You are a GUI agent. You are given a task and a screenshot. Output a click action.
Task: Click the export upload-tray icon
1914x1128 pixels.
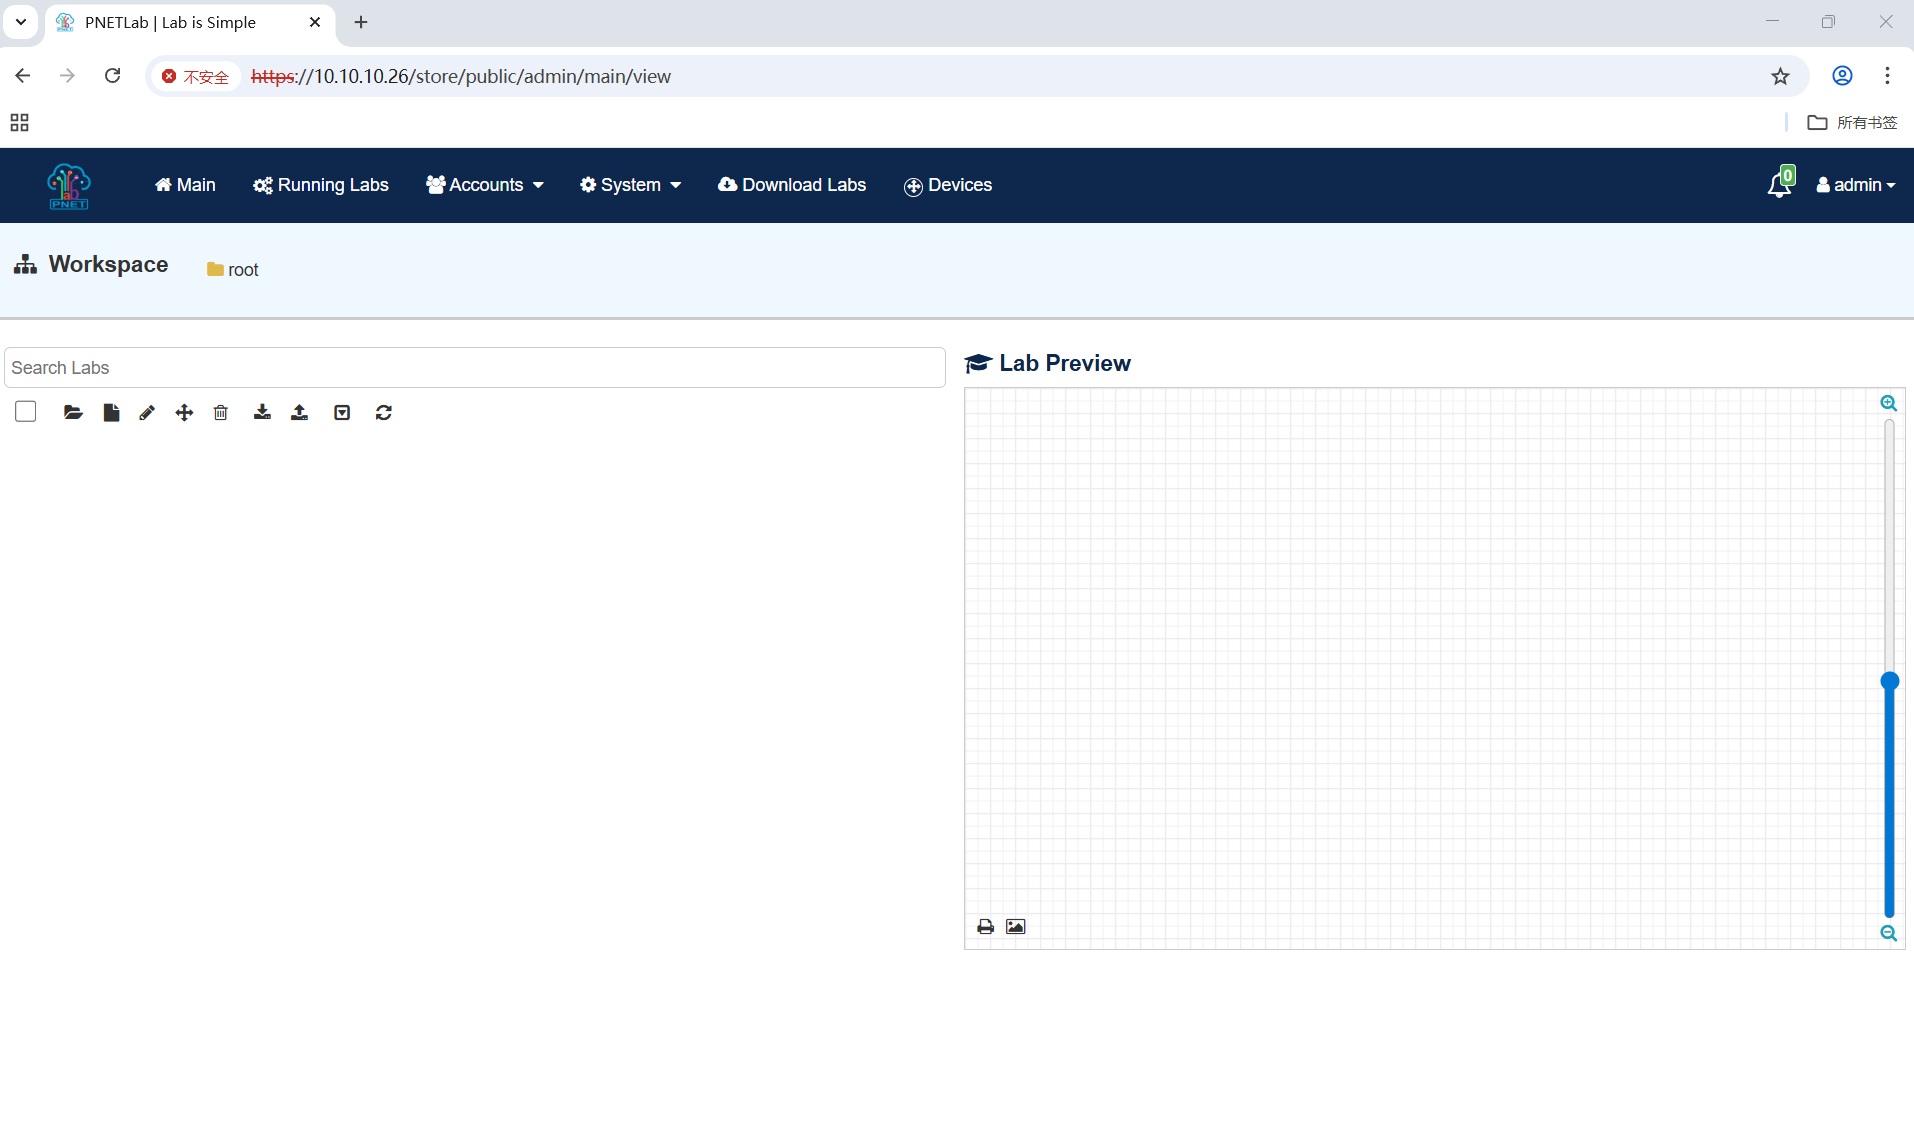[x=299, y=413]
